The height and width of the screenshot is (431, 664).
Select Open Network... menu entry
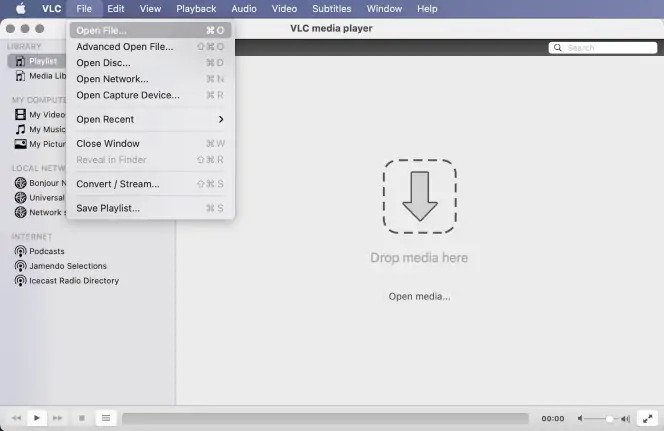click(x=150, y=79)
